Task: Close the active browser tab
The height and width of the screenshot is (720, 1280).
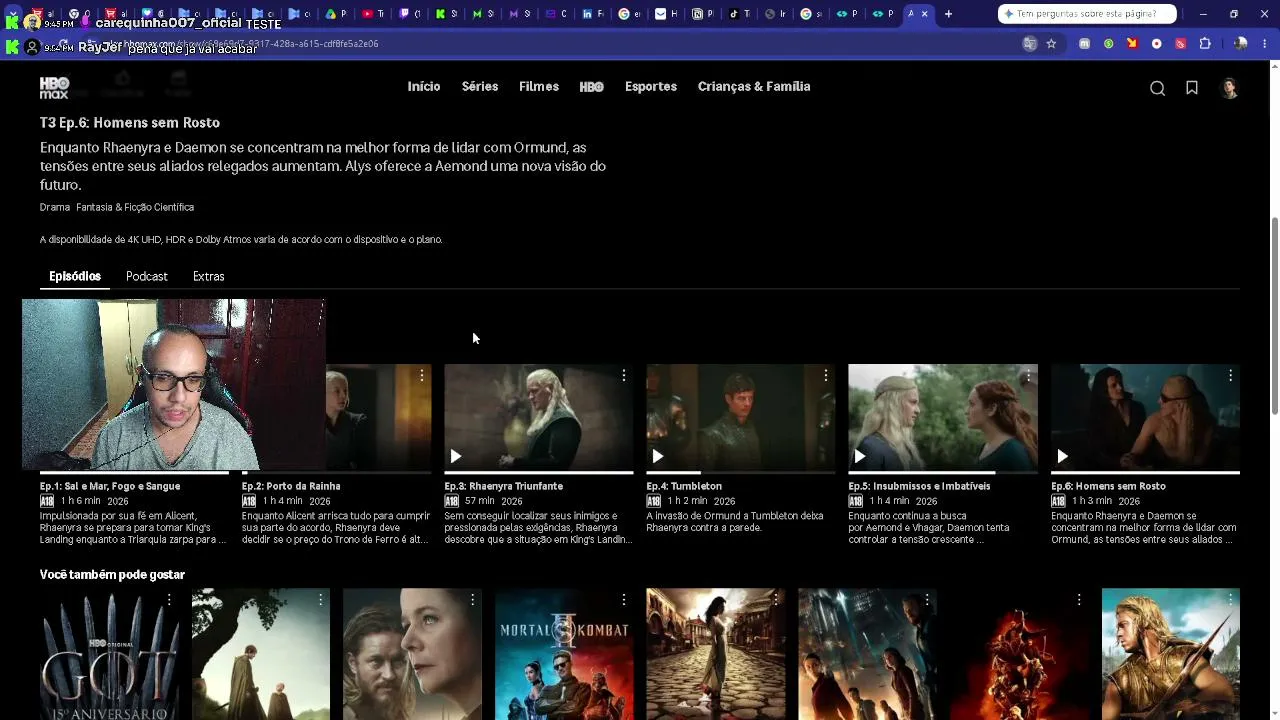Action: pos(924,14)
